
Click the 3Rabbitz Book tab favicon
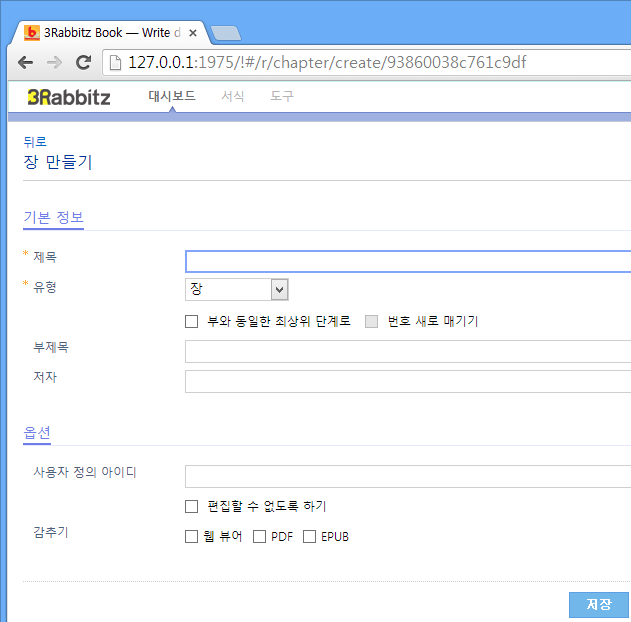(31, 33)
